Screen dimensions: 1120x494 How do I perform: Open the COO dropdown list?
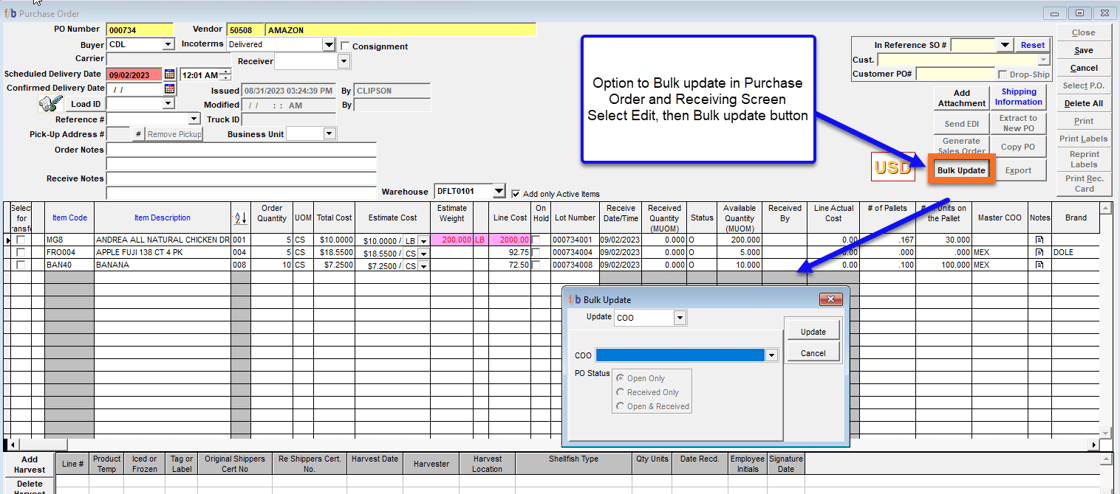coord(771,355)
